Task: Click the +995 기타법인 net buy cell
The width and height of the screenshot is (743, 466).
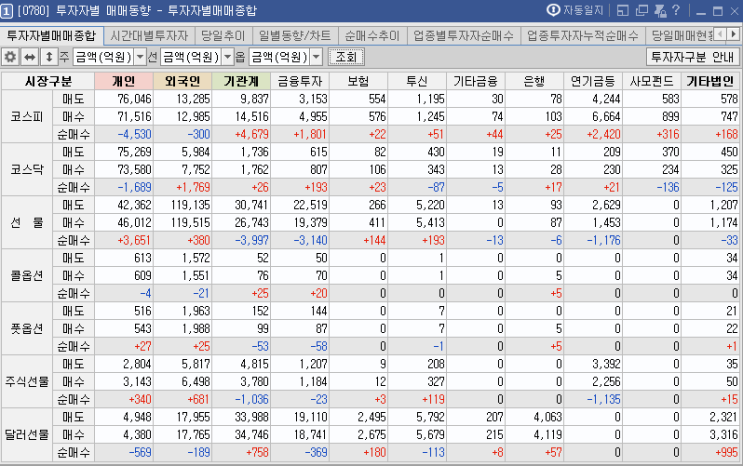Action: click(710, 453)
